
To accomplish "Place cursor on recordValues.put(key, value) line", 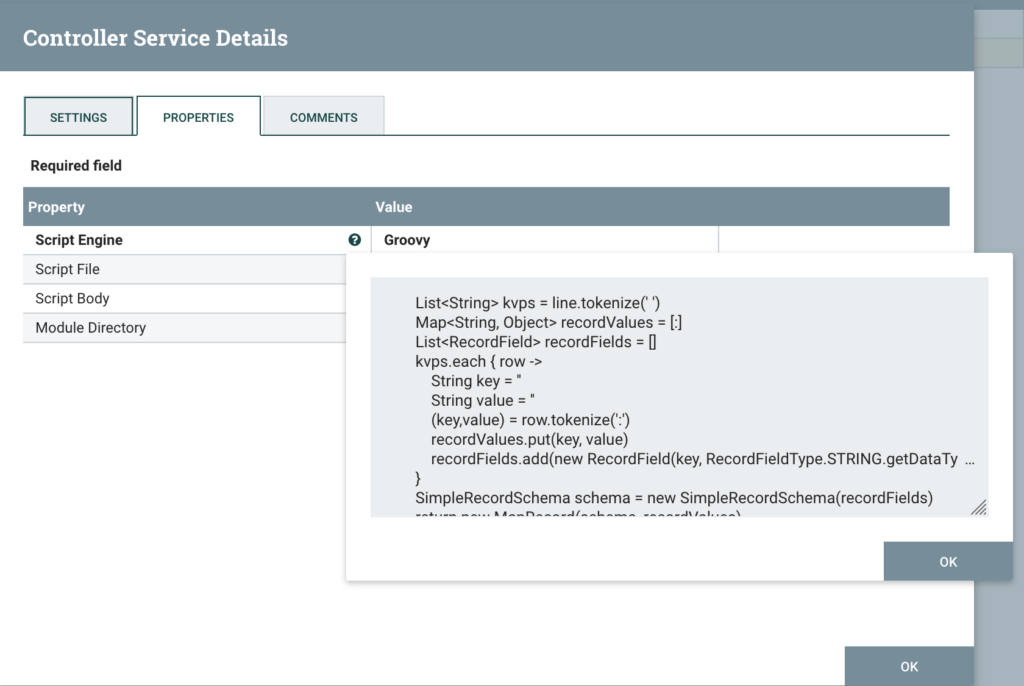I will 529,439.
